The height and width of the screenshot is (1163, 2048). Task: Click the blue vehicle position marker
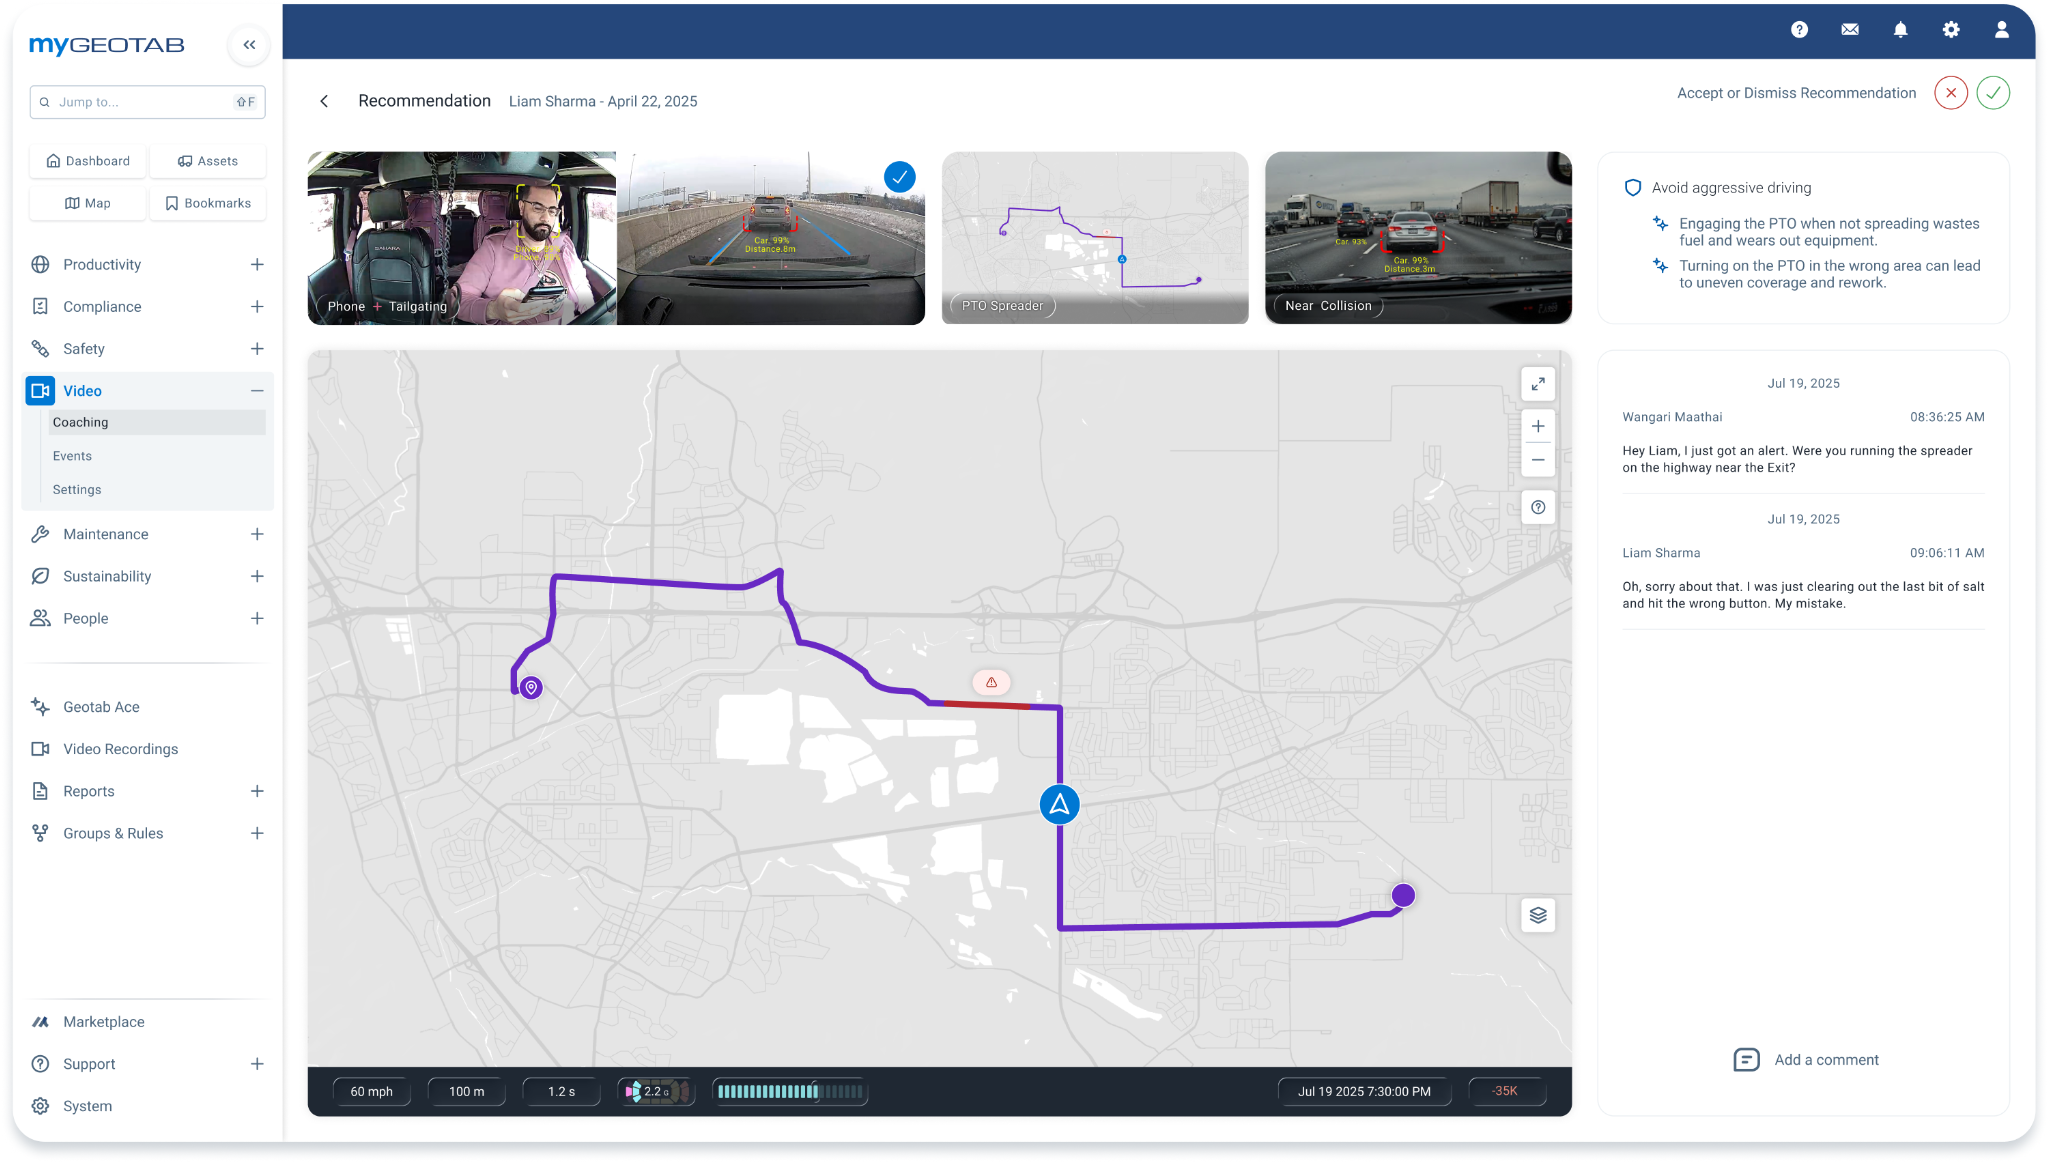pos(1059,804)
